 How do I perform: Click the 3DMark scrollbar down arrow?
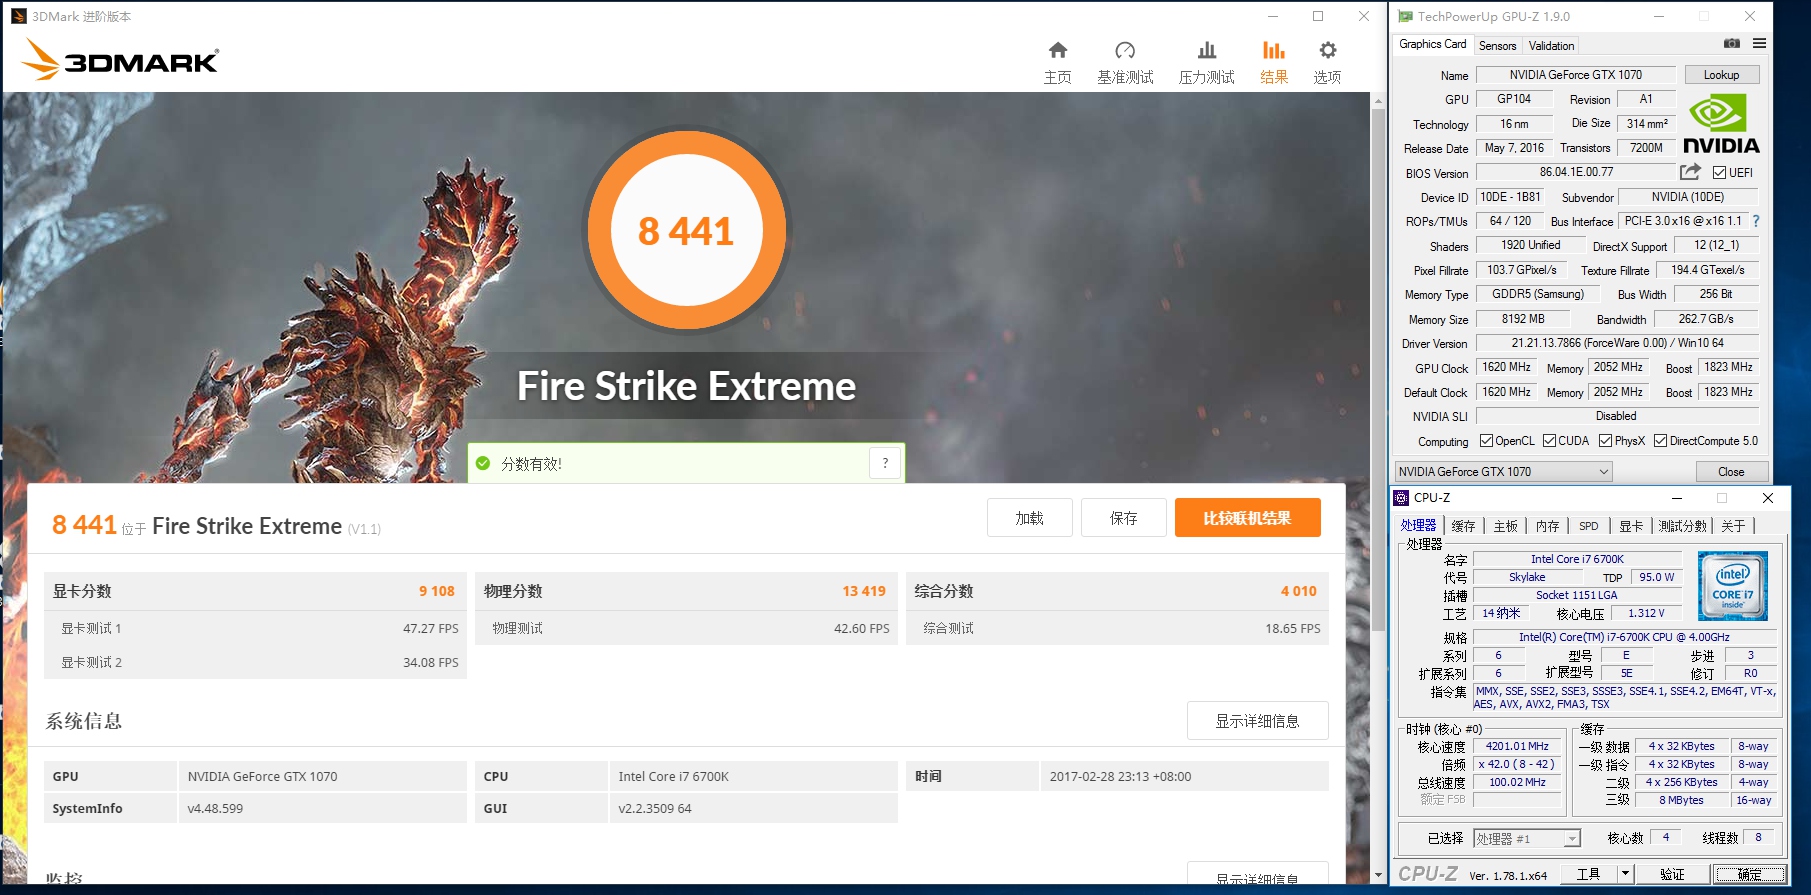(1378, 875)
